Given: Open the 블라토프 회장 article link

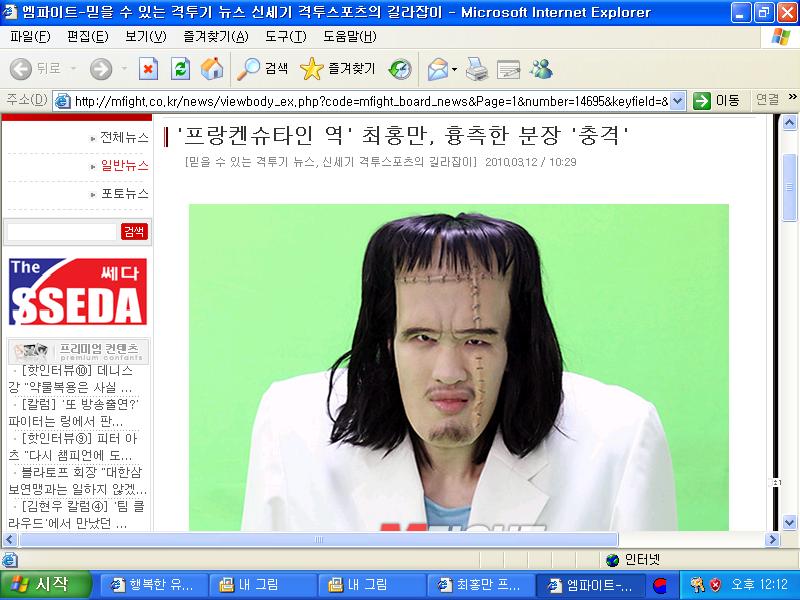Looking at the screenshot, I should (x=78, y=480).
